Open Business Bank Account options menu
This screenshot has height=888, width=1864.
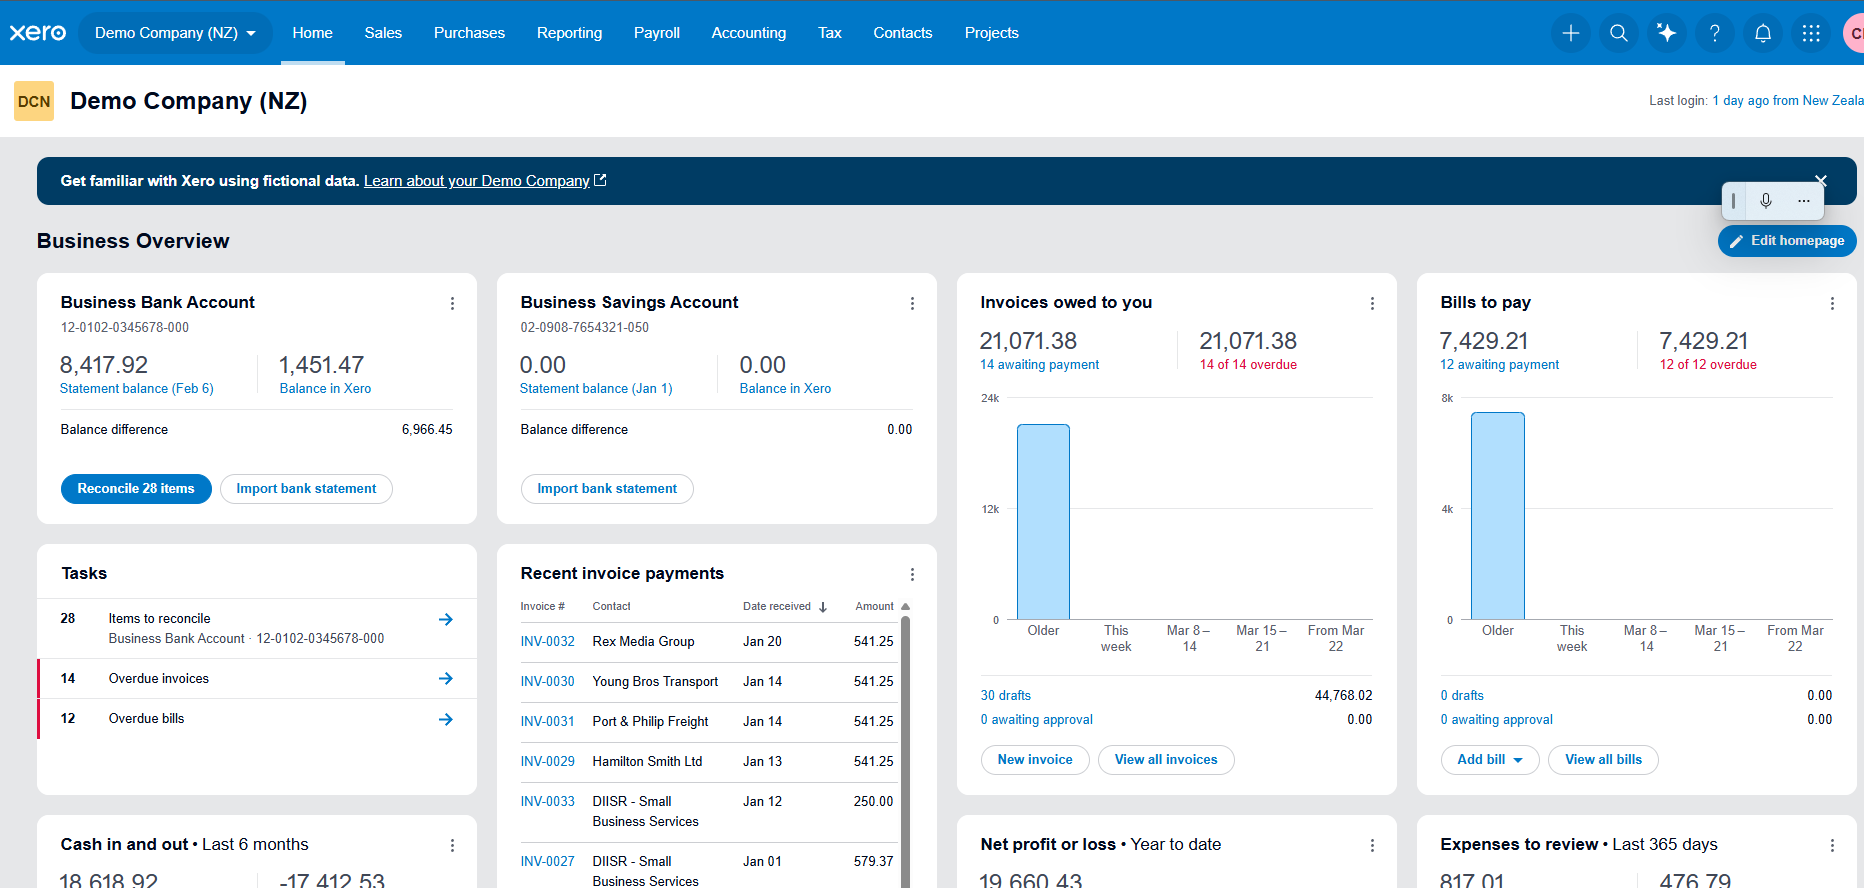click(452, 303)
